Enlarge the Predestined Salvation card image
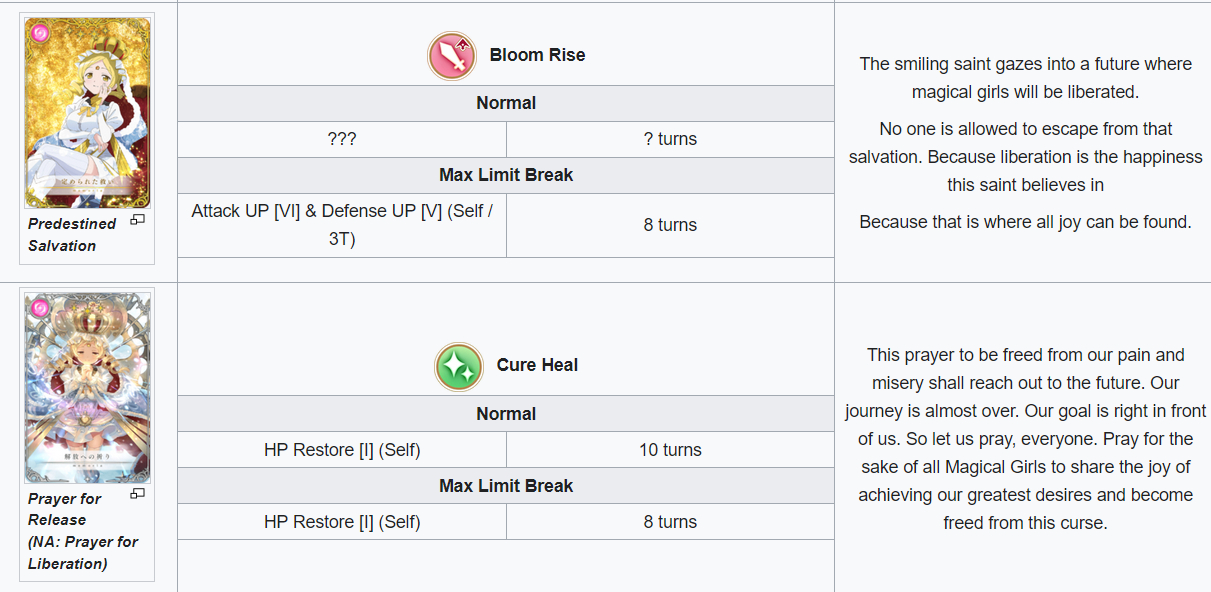The image size is (1211, 592). coord(138,219)
